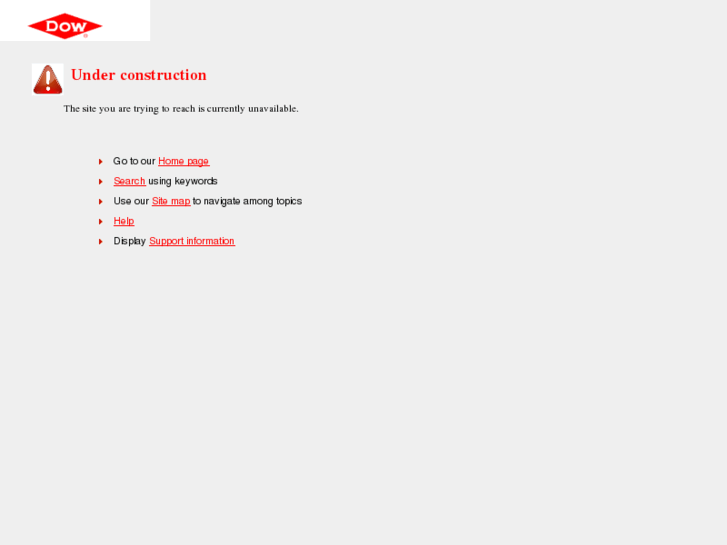Click the Under construction heading

click(139, 75)
